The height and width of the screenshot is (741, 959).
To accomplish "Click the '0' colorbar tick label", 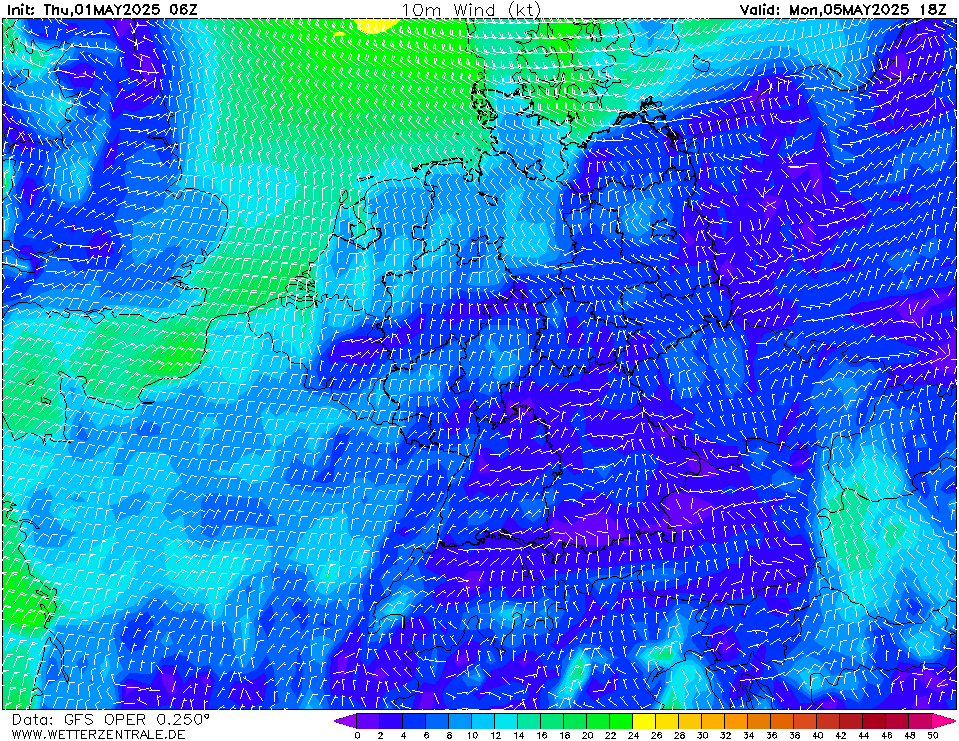I will click(357, 735).
